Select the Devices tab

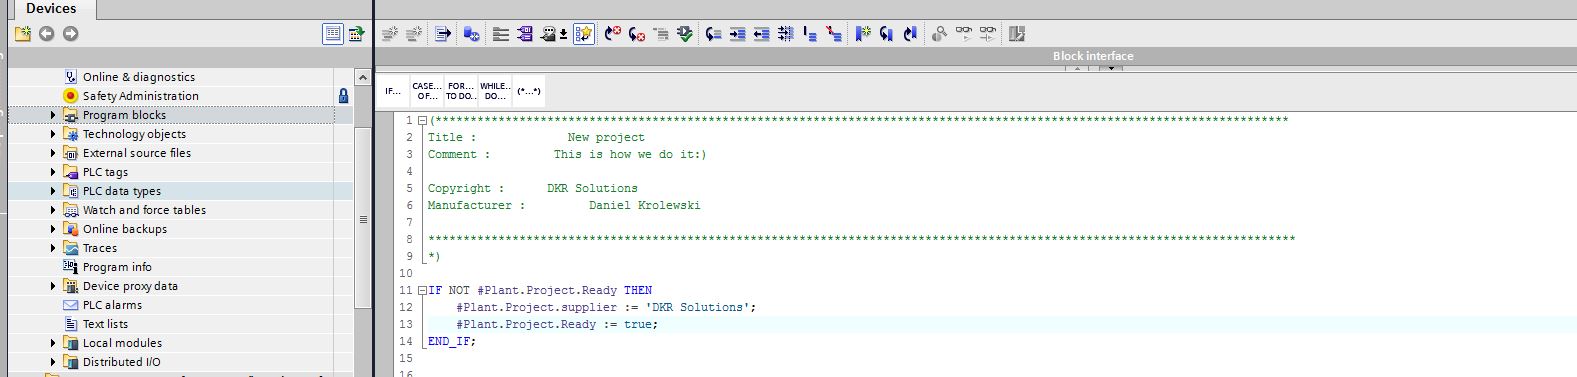pyautogui.click(x=51, y=9)
